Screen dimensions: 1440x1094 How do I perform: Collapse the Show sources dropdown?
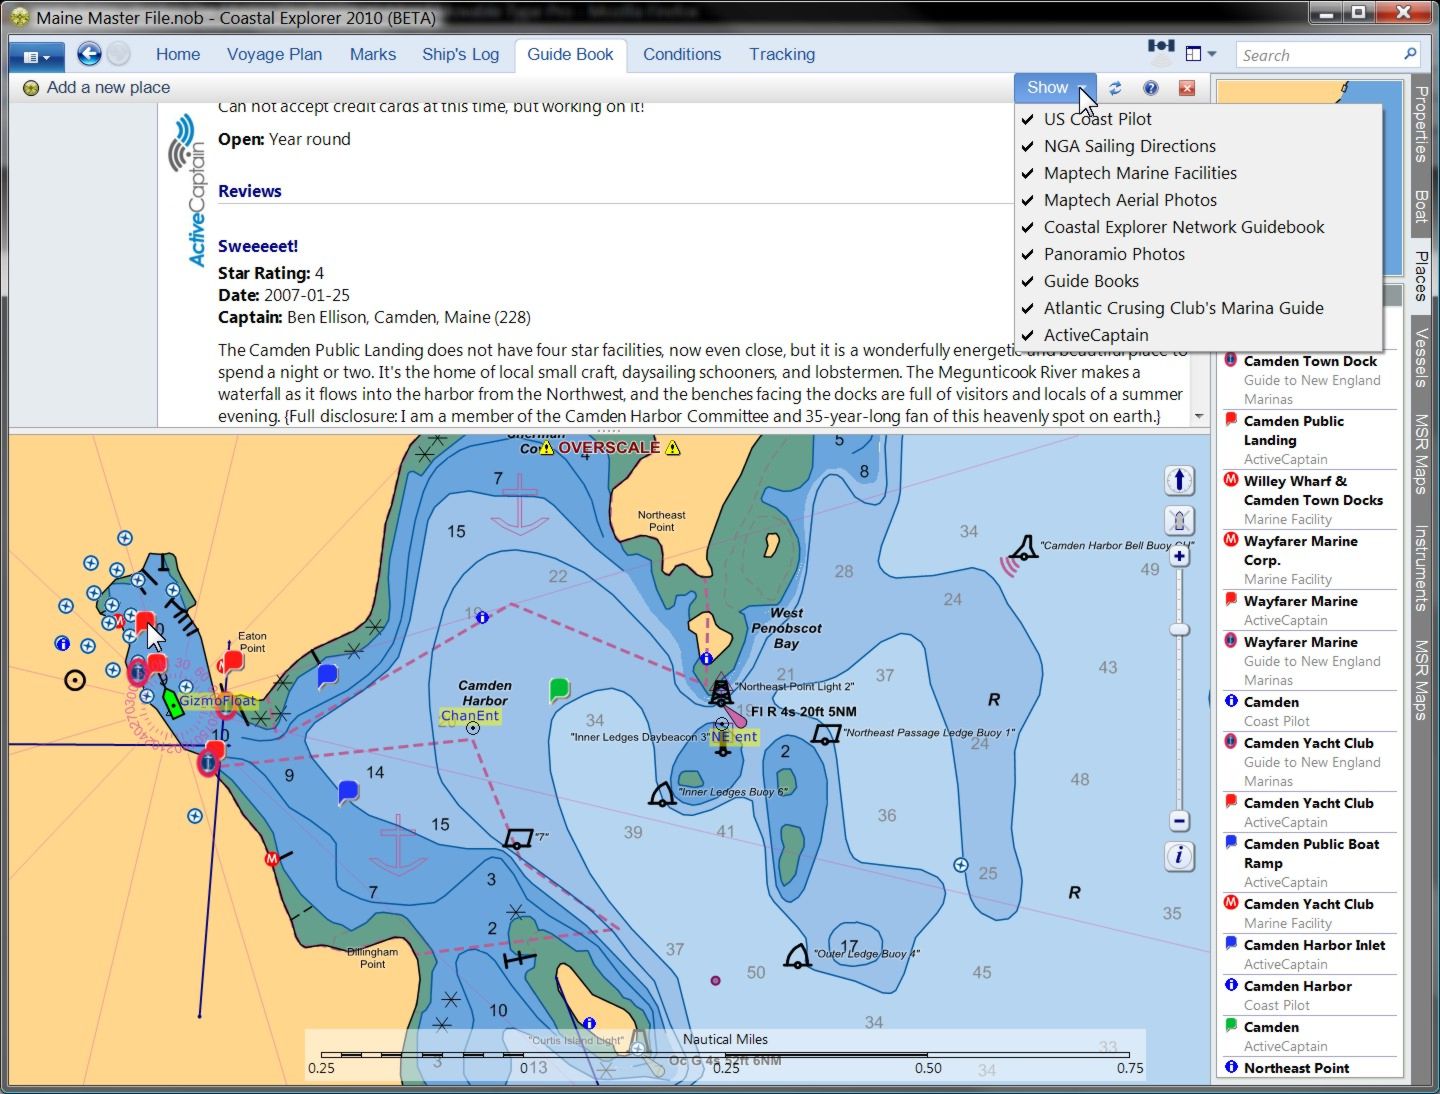1055,88
